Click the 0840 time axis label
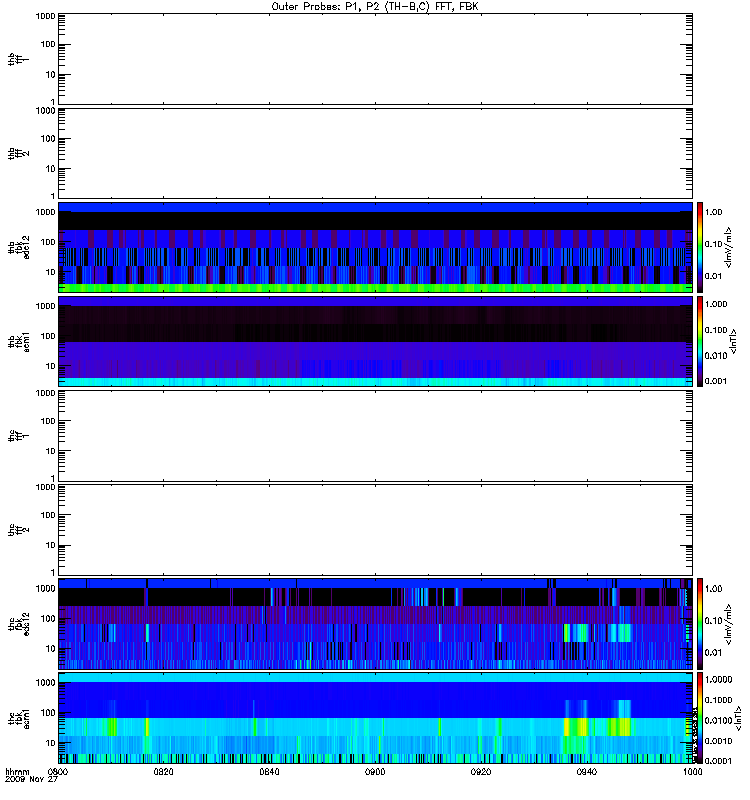The width and height of the screenshot is (750, 800). pyautogui.click(x=269, y=772)
